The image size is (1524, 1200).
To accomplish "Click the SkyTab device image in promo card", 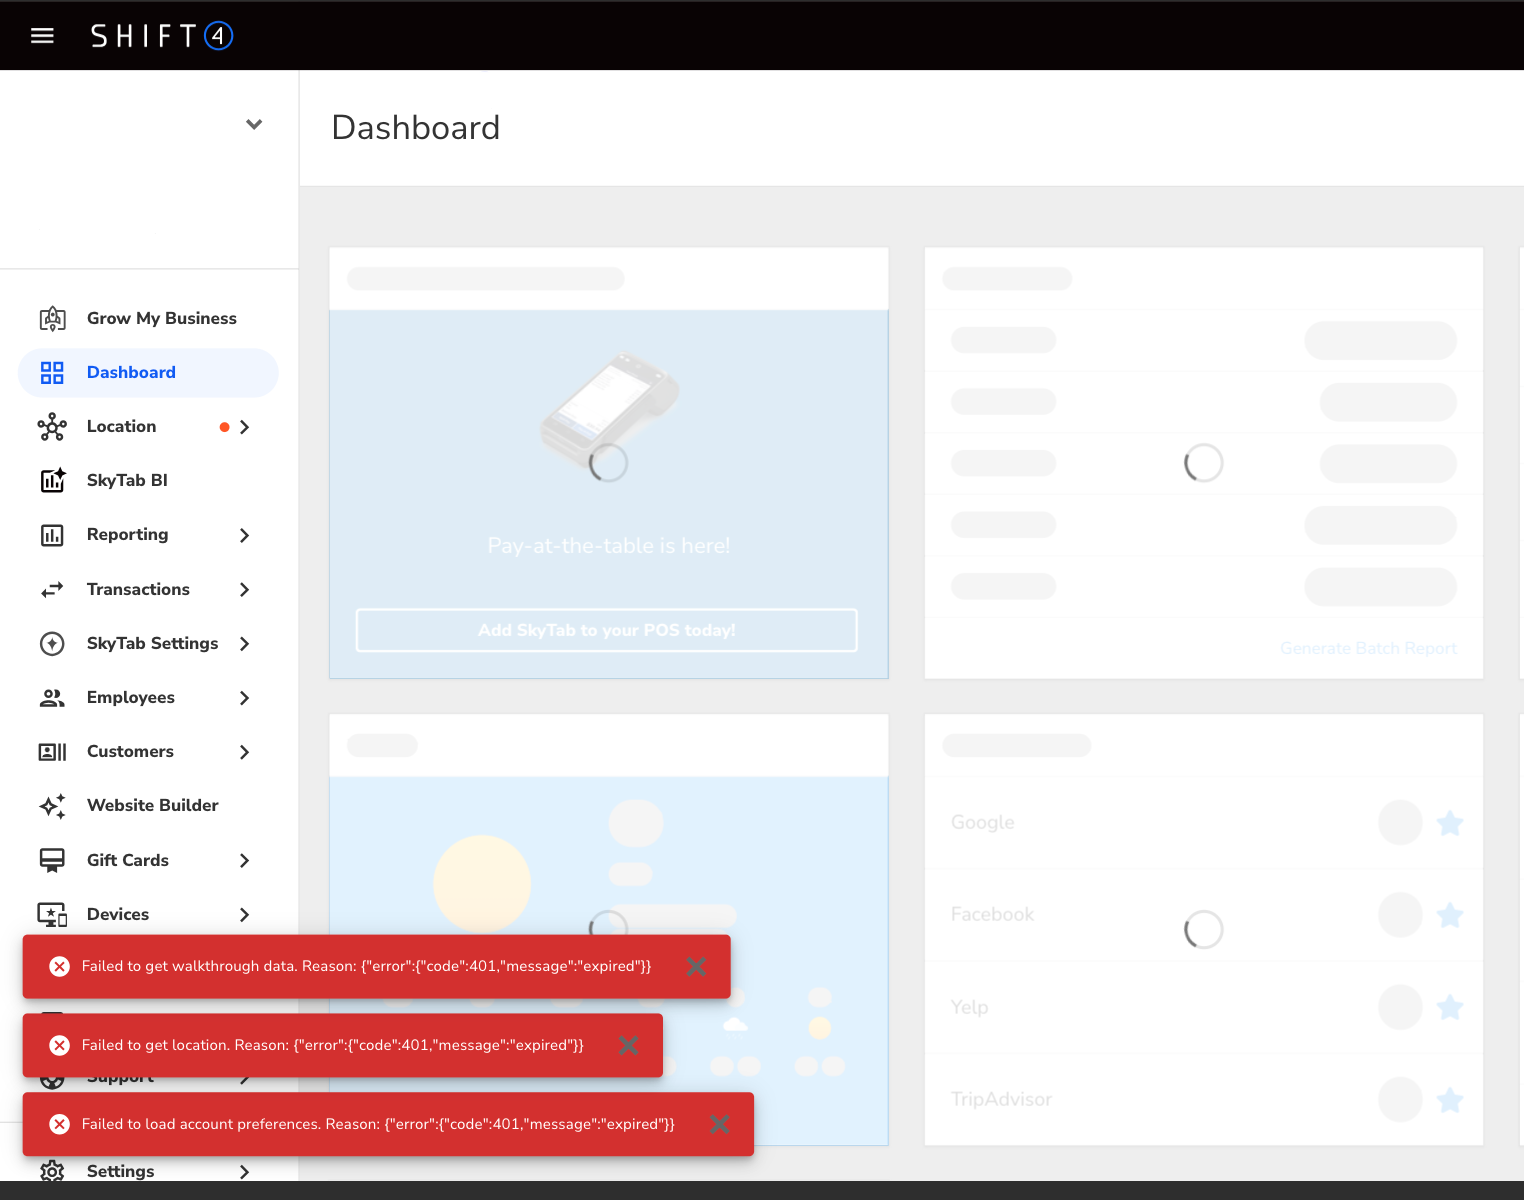I will 609,410.
